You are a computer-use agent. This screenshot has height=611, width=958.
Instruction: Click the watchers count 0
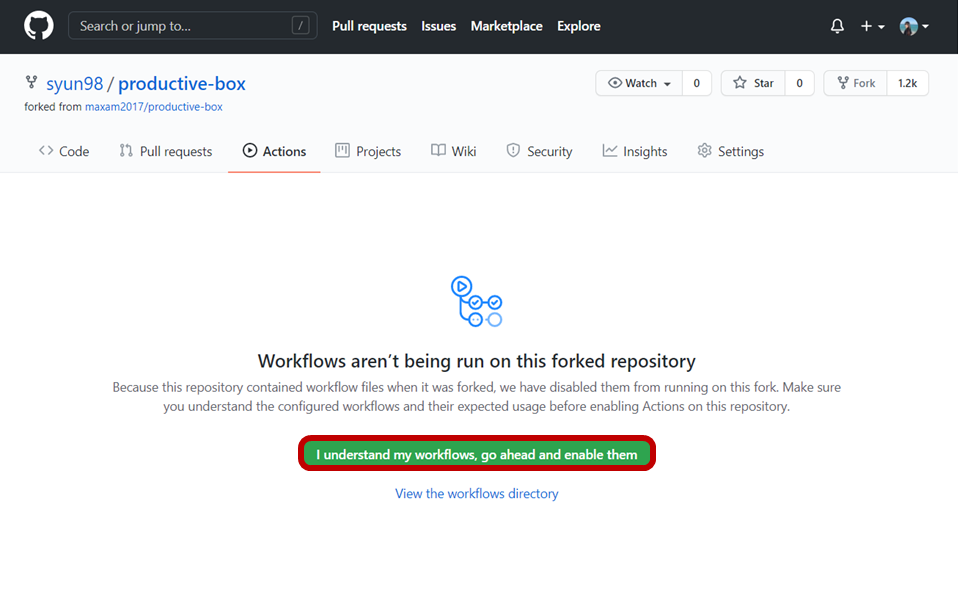(697, 83)
